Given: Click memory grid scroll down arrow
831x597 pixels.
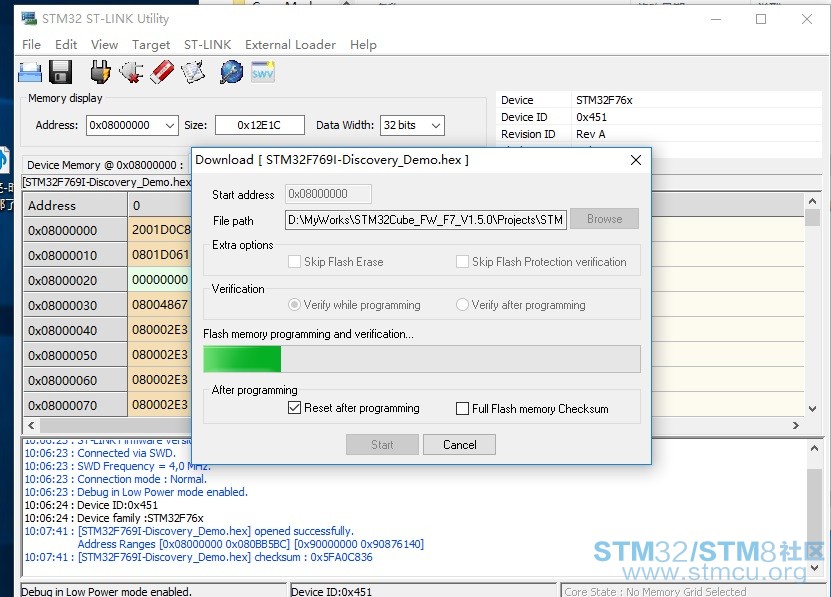Looking at the screenshot, I should click(x=812, y=409).
